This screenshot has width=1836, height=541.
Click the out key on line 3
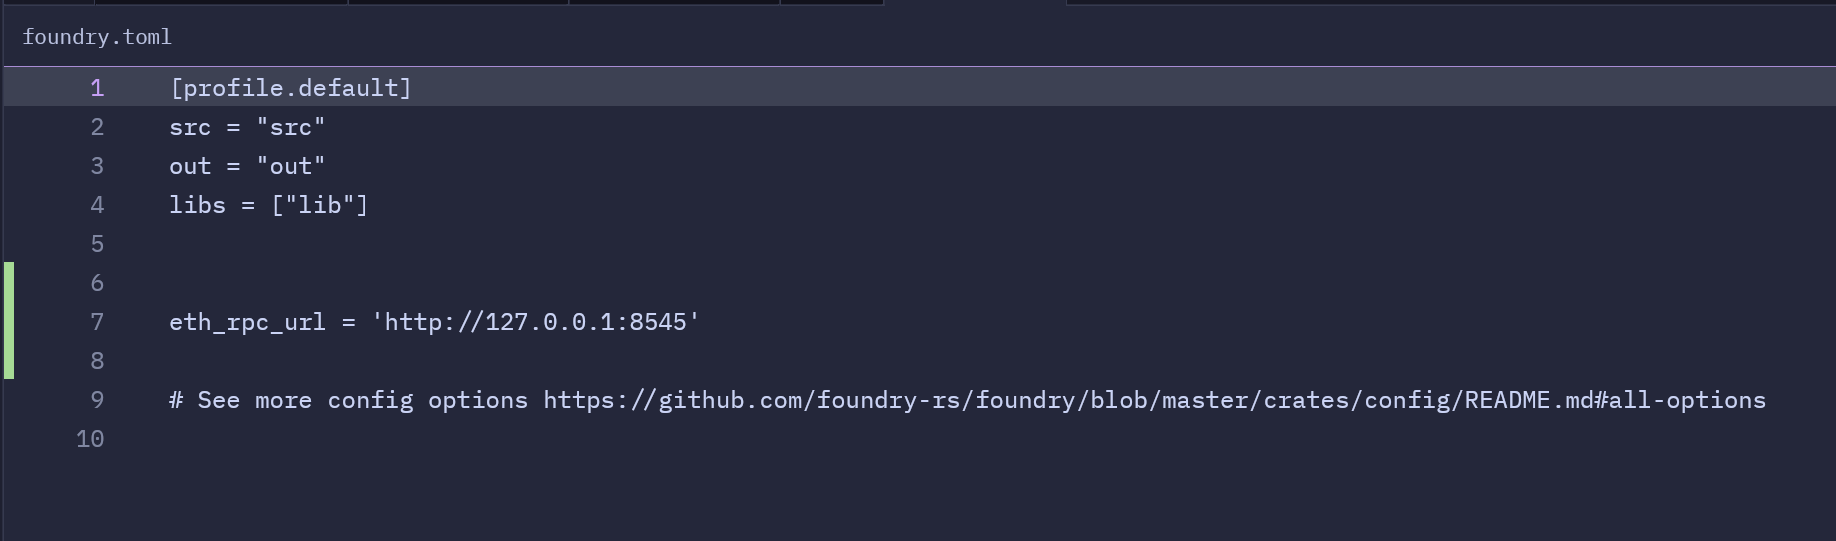point(190,166)
